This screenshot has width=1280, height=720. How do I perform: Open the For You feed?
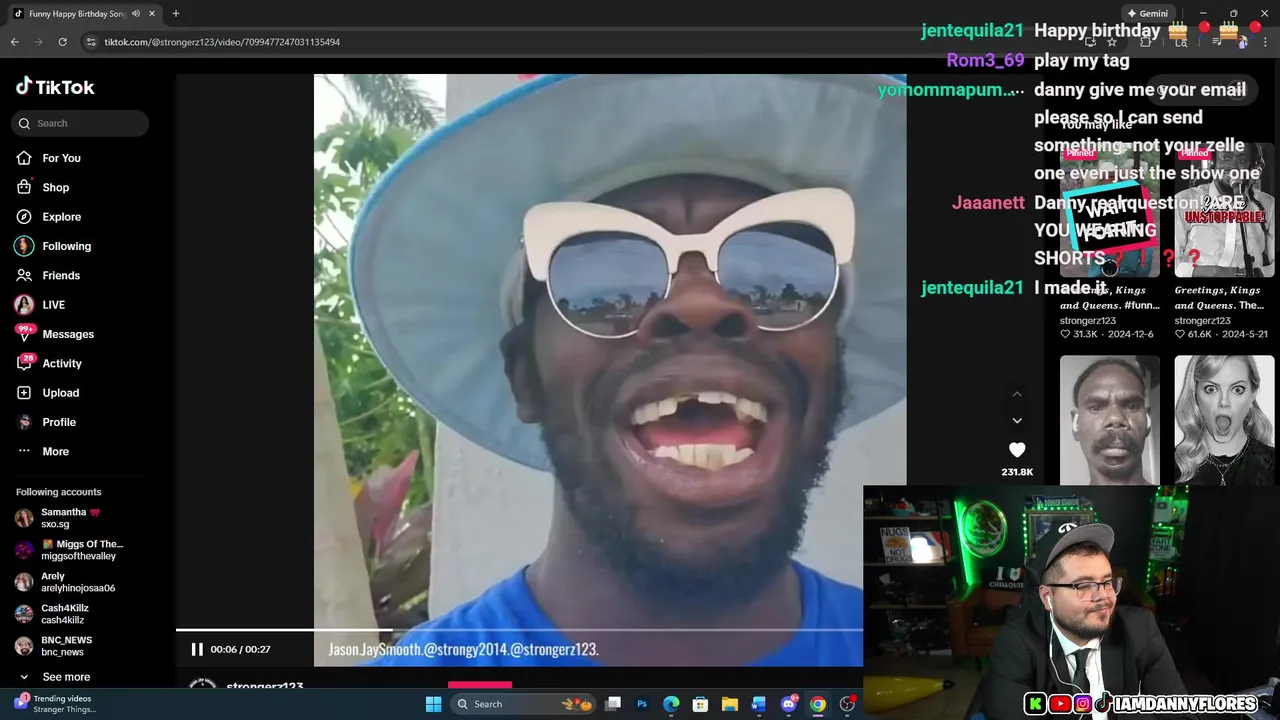click(61, 158)
